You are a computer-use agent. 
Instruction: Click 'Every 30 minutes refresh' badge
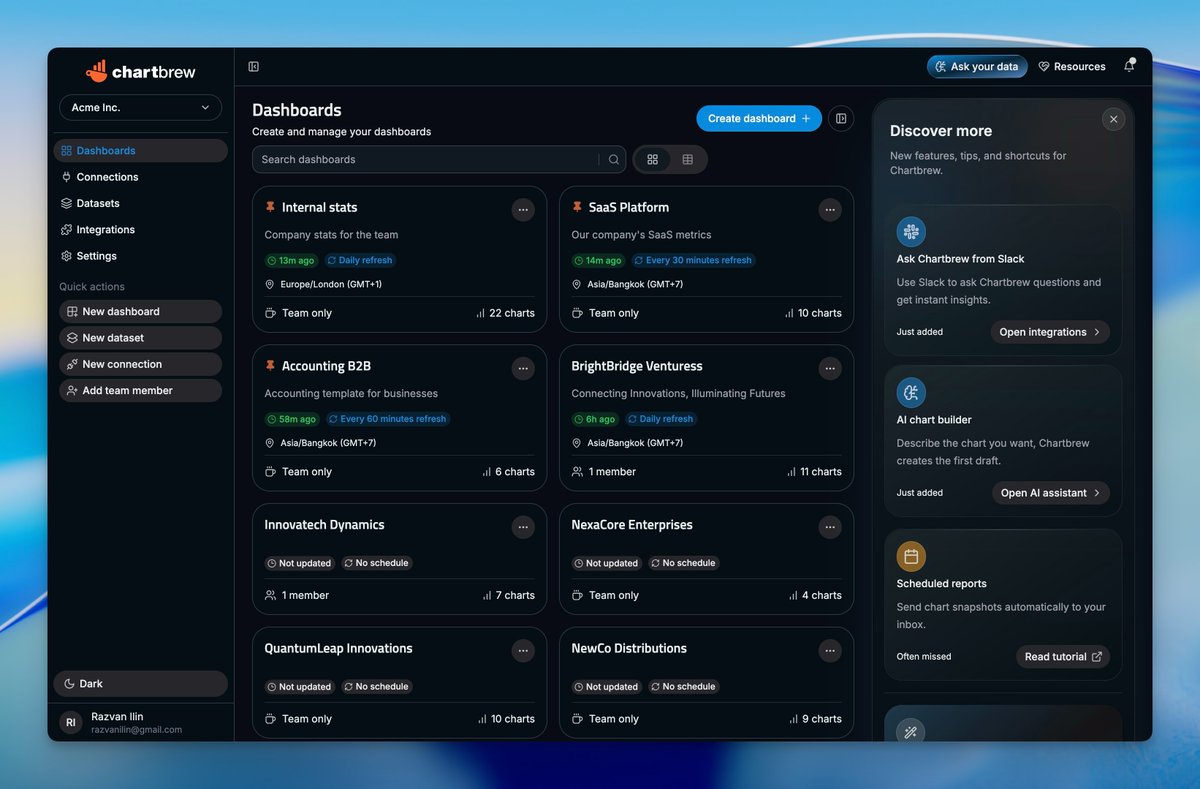coord(693,260)
